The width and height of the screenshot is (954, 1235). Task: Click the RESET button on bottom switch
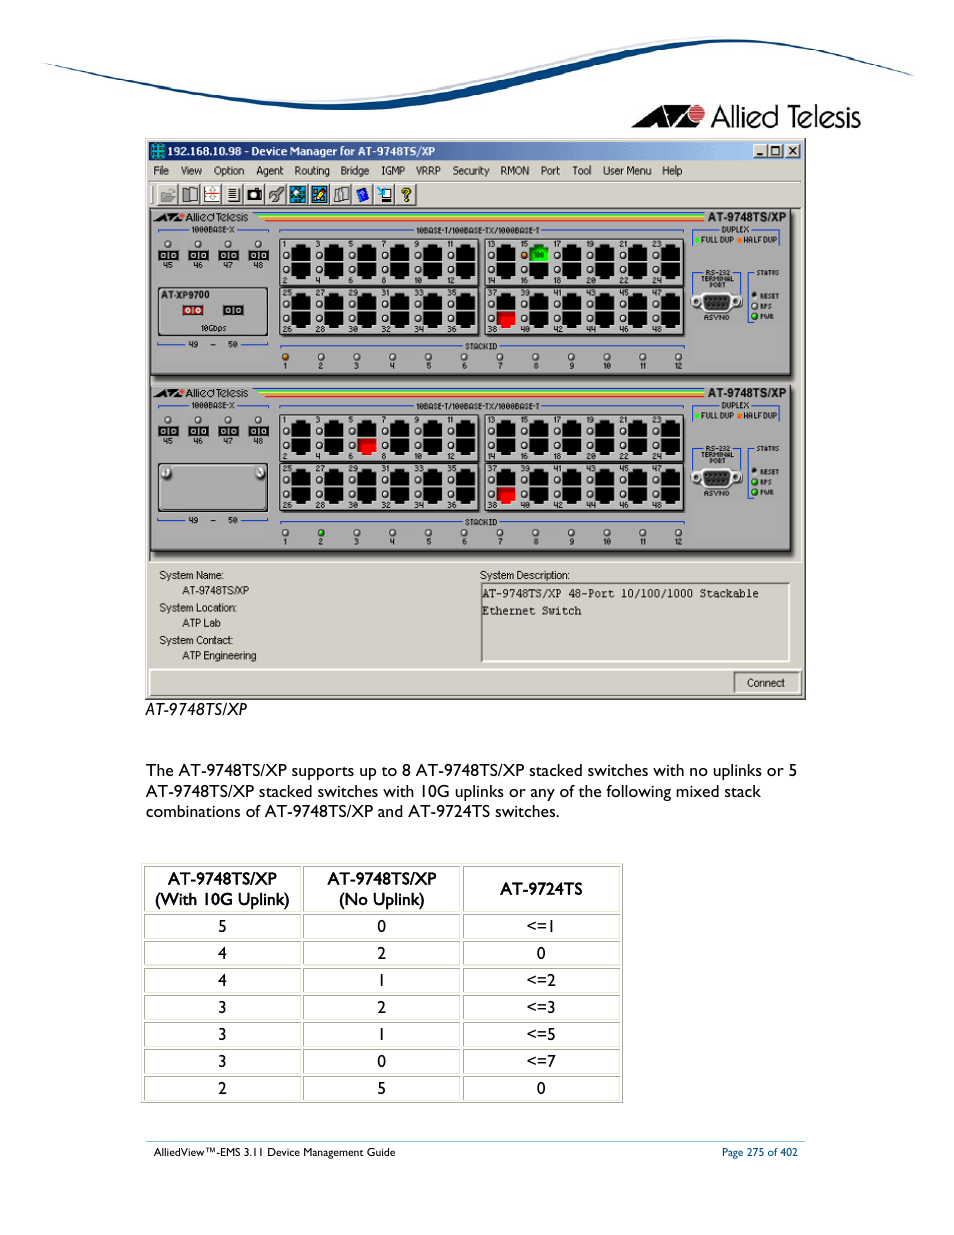point(755,471)
